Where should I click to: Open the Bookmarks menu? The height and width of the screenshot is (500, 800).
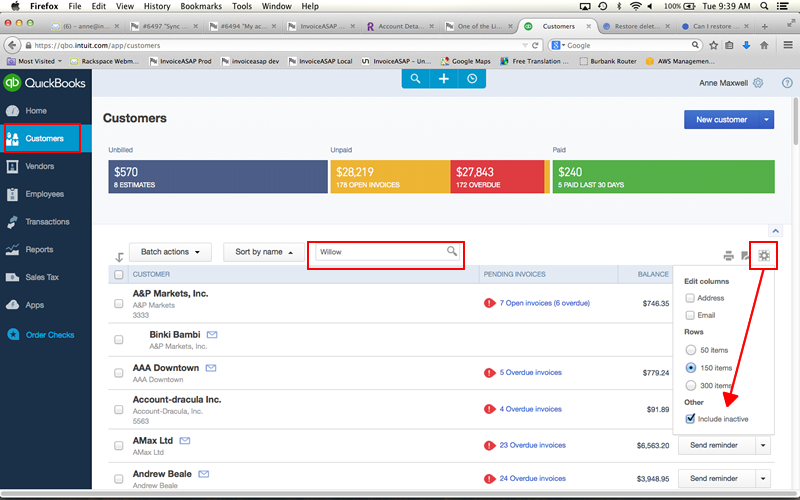[x=201, y=6]
